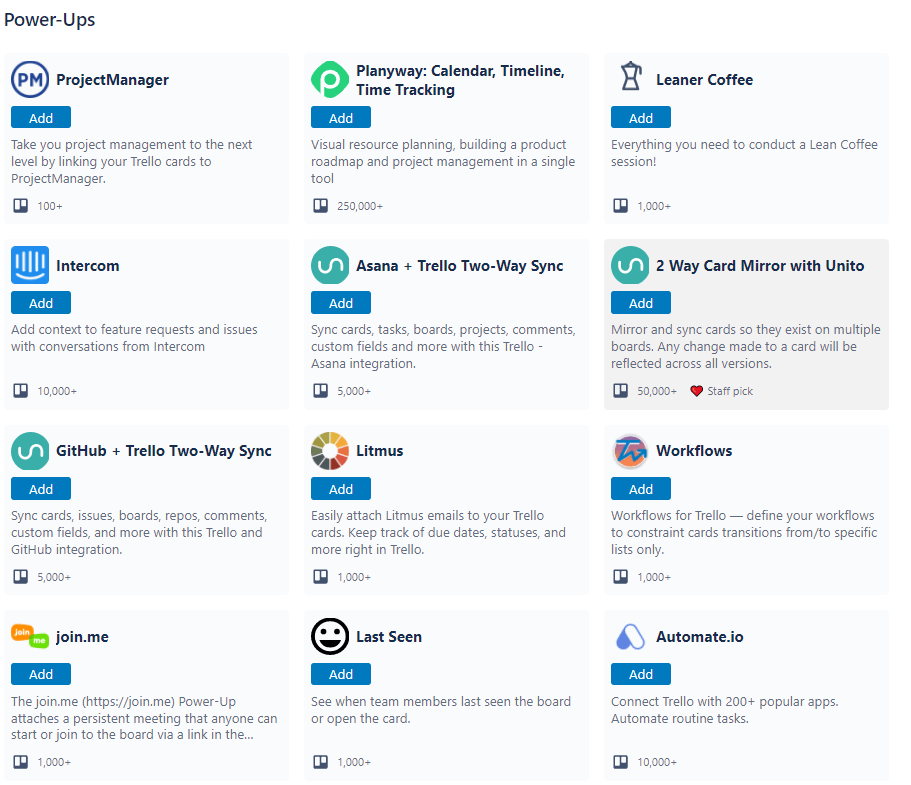Click Planyway's 250,000+ board count

[x=360, y=206]
